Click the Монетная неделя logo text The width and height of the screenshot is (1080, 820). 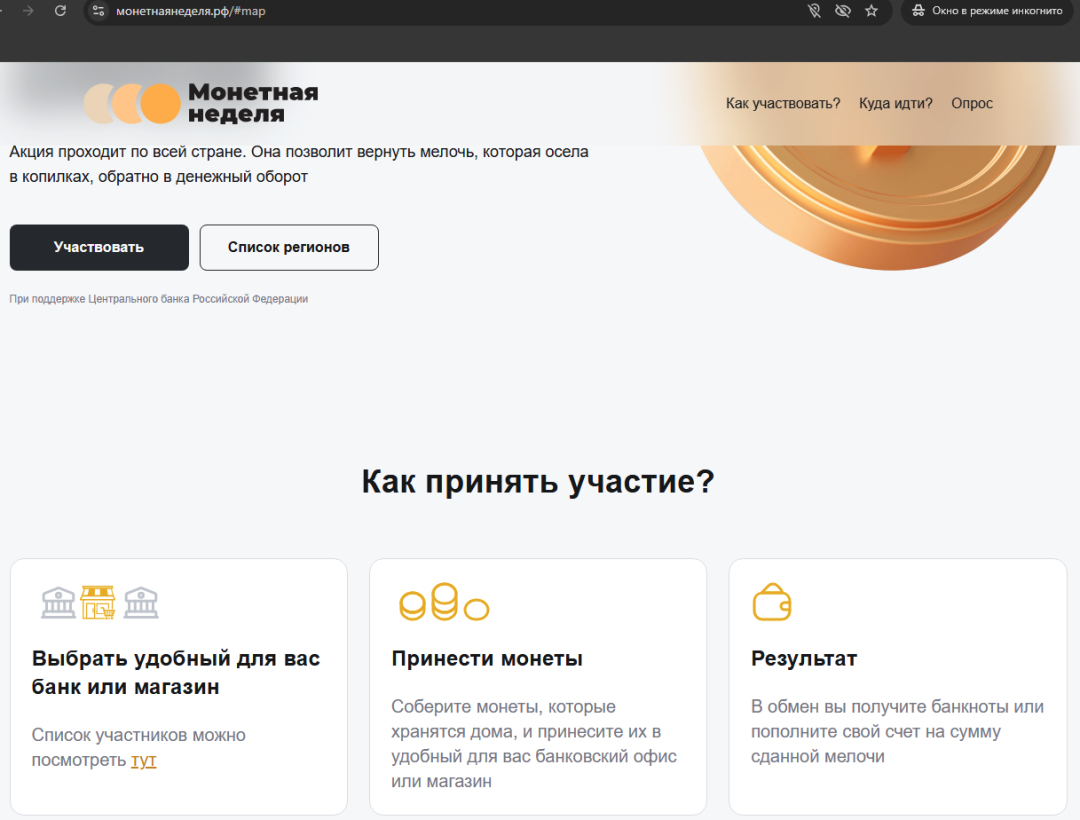tap(253, 103)
